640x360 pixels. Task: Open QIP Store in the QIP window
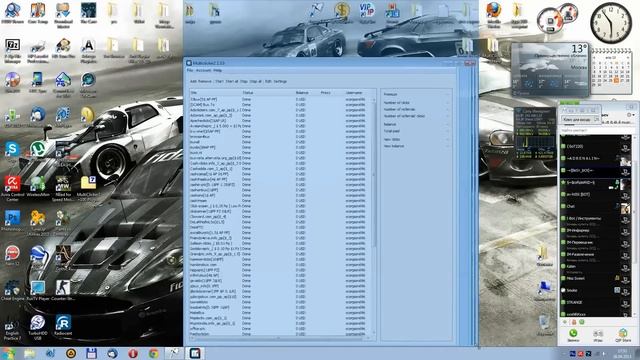pyautogui.click(x=623, y=336)
